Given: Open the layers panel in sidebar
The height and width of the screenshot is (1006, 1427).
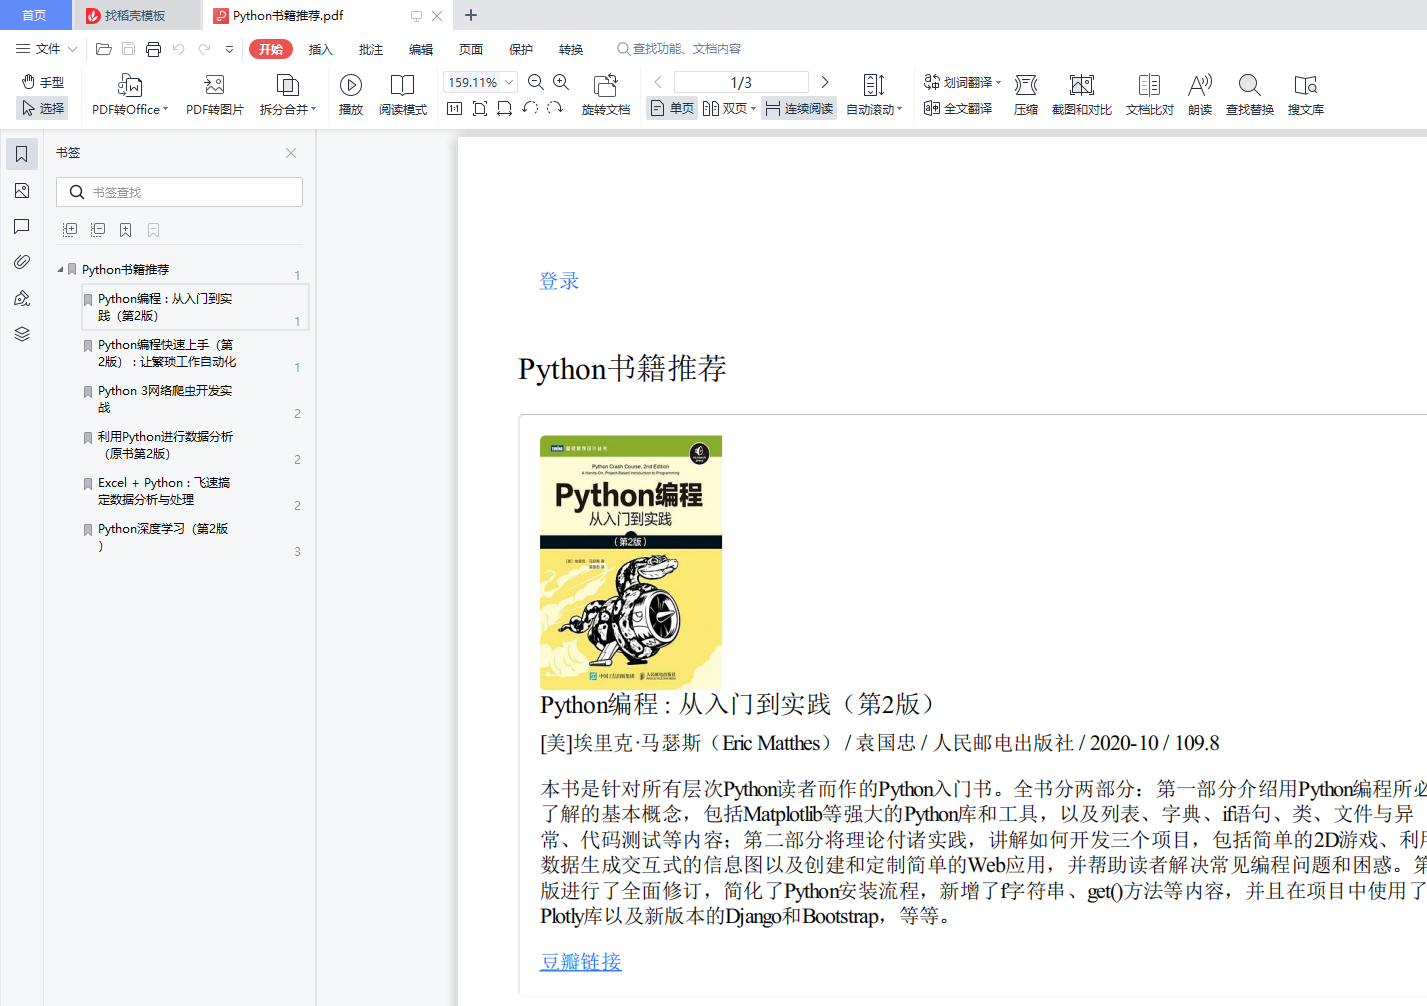Looking at the screenshot, I should click(22, 334).
